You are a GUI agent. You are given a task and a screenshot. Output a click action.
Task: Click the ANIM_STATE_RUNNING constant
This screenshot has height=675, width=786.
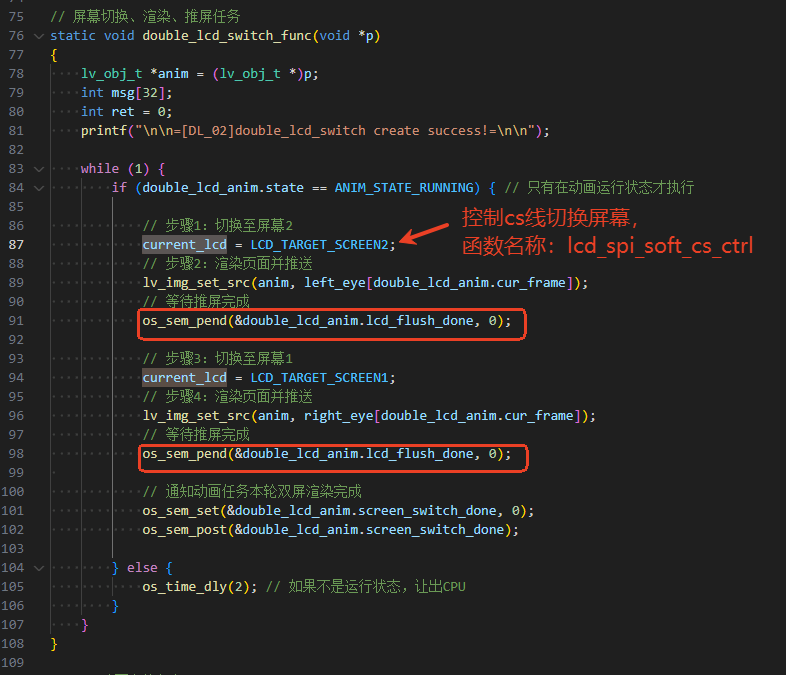point(404,188)
